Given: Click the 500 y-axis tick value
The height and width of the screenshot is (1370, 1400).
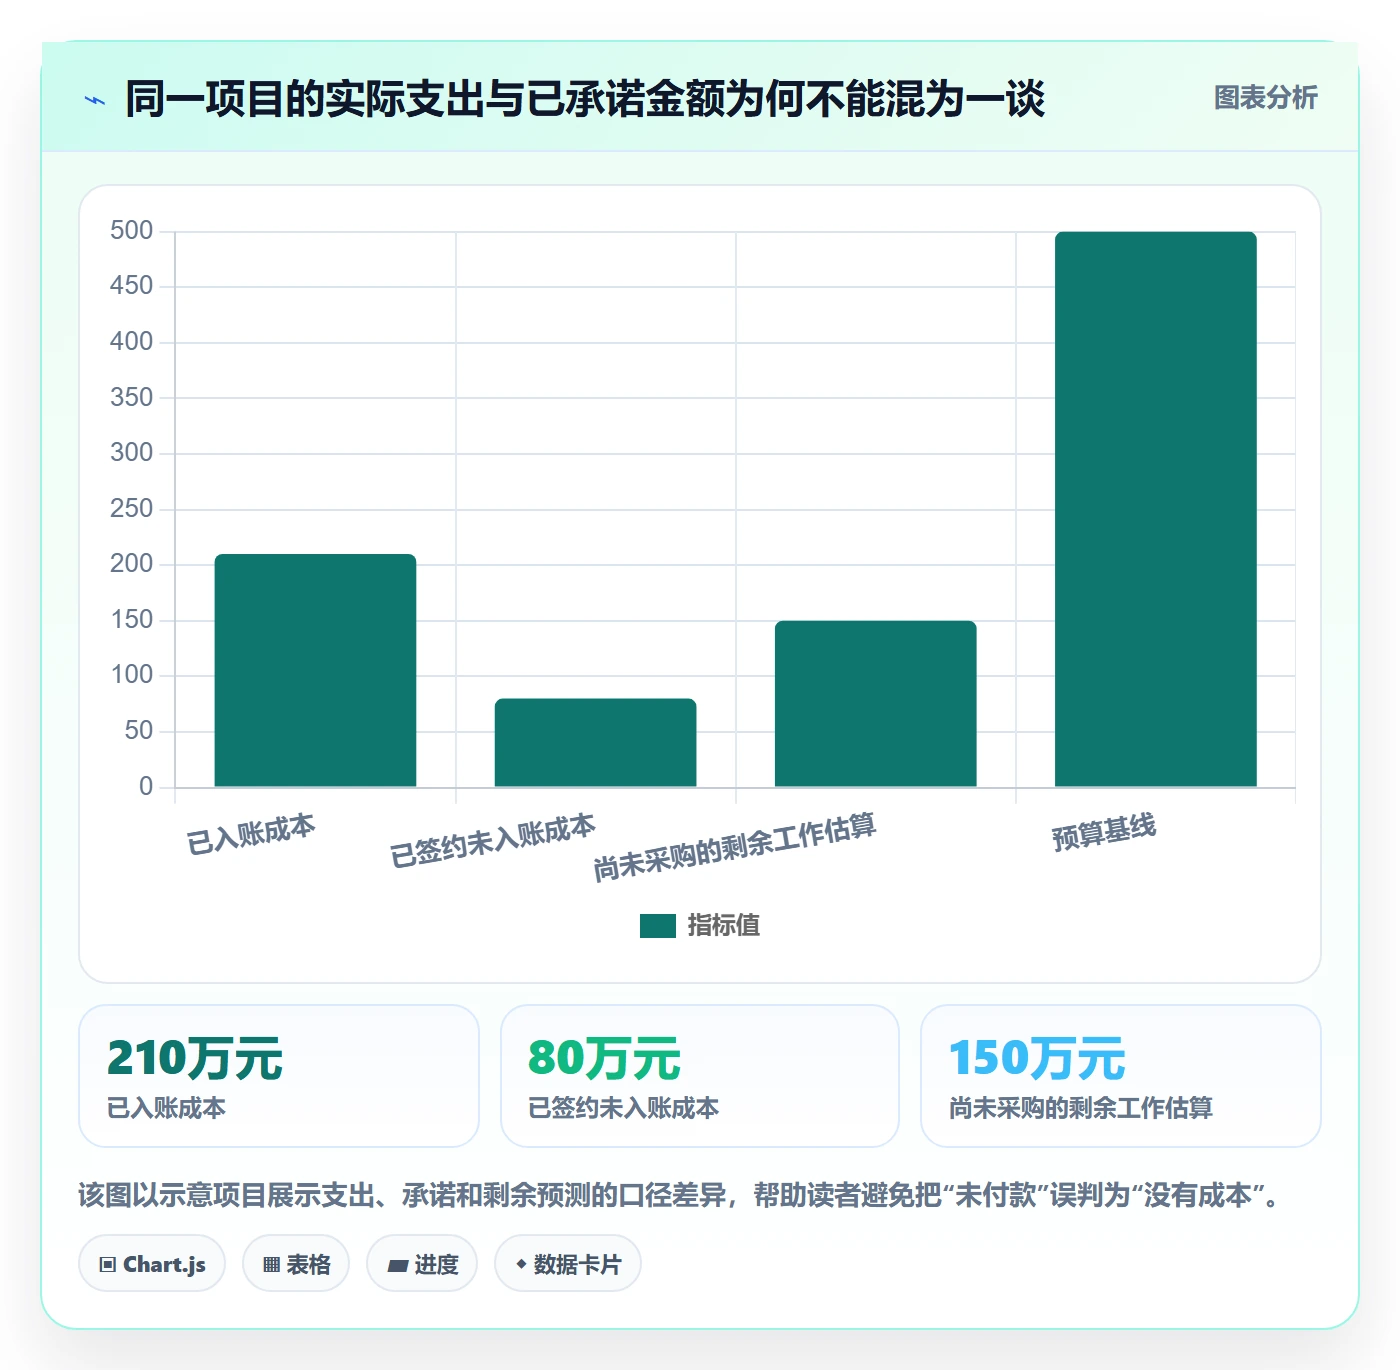Looking at the screenshot, I should pos(132,231).
